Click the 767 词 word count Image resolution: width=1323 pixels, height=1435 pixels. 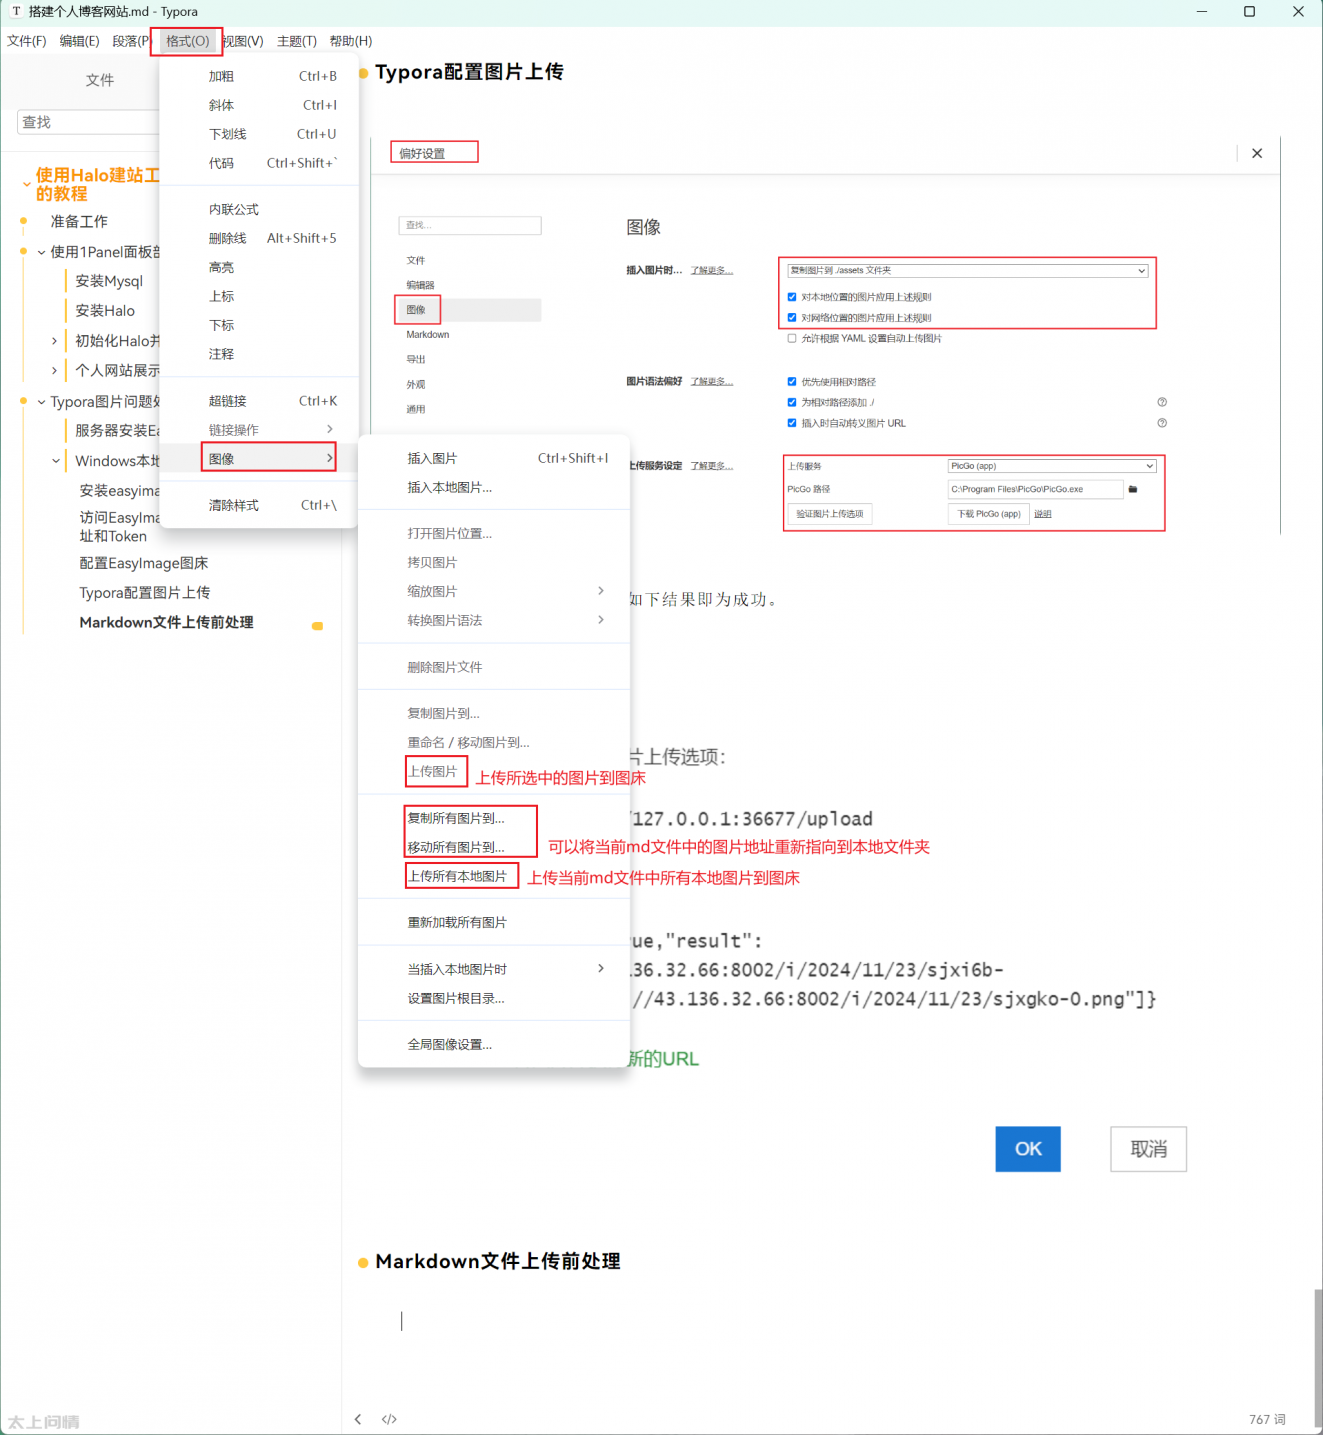pyautogui.click(x=1267, y=1419)
